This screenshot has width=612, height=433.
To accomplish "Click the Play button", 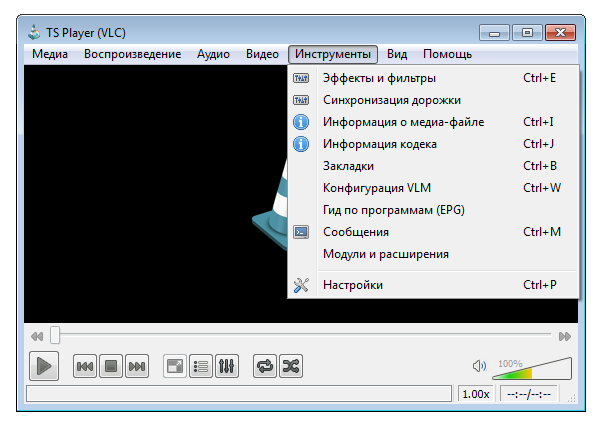I will coord(44,366).
